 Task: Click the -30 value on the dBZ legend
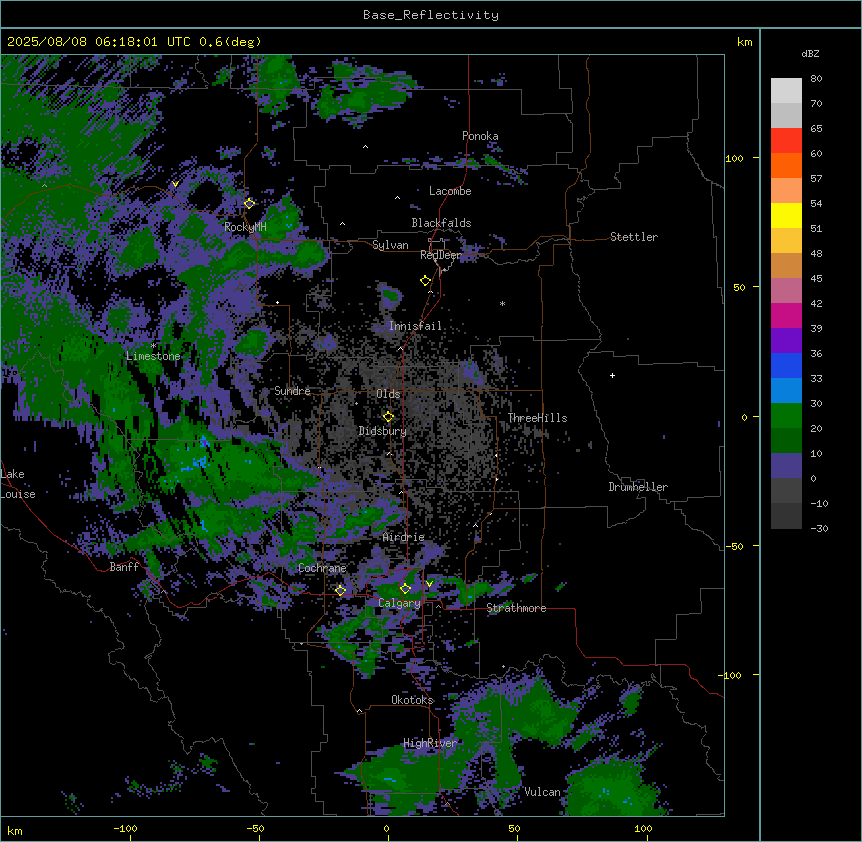819,528
